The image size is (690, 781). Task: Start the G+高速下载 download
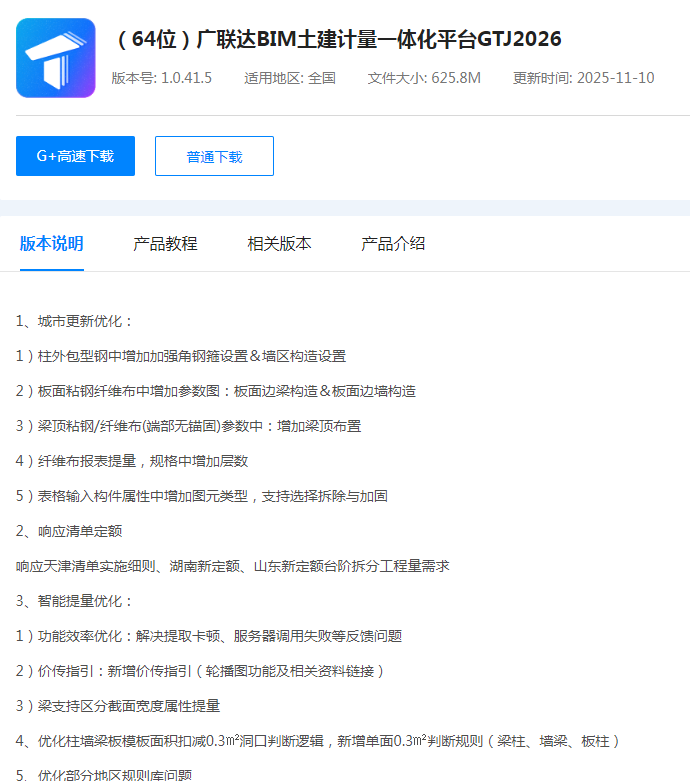[75, 156]
